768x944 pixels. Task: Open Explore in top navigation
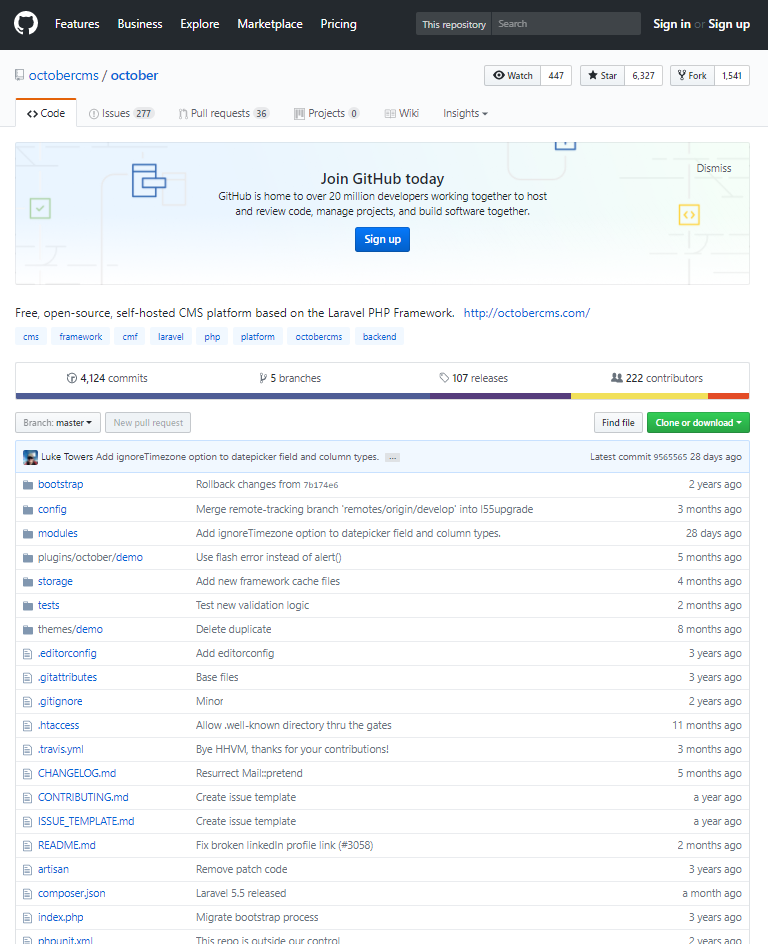coord(200,24)
